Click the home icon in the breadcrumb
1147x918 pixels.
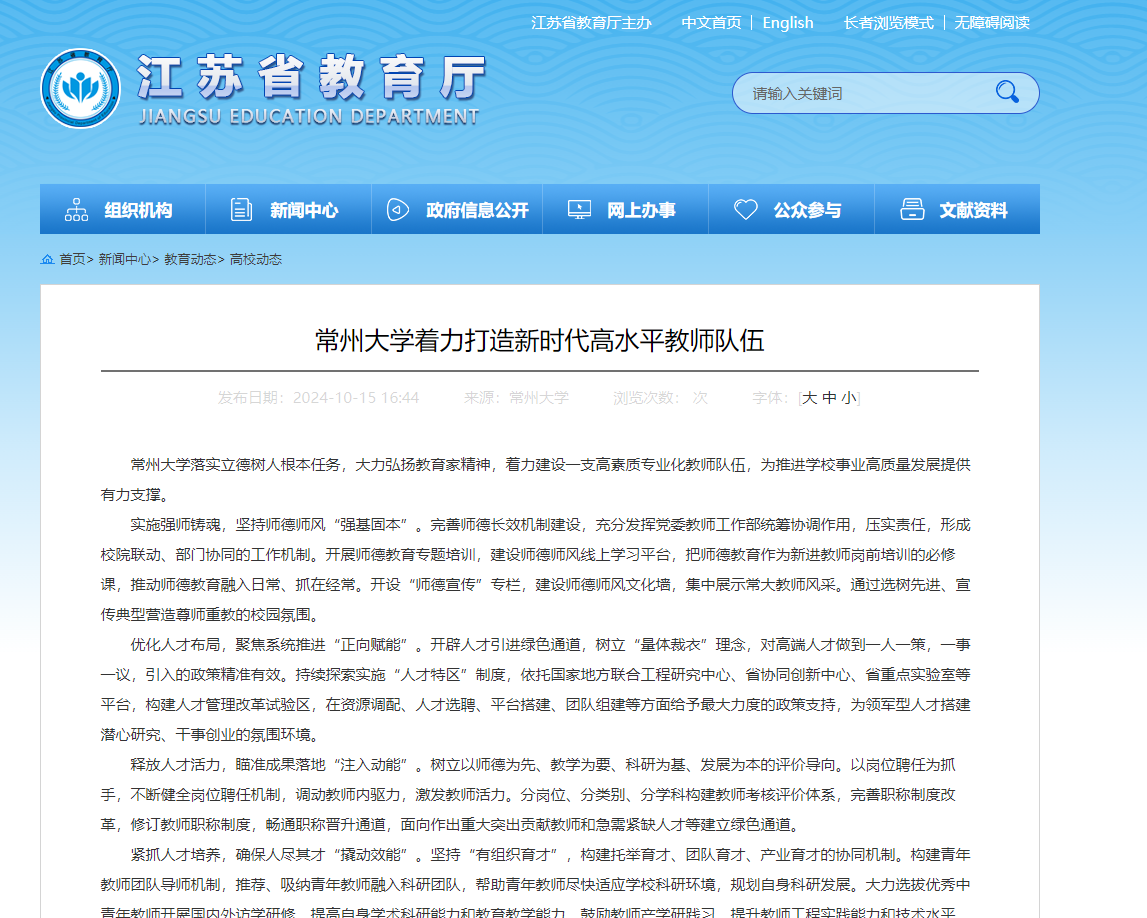click(48, 259)
